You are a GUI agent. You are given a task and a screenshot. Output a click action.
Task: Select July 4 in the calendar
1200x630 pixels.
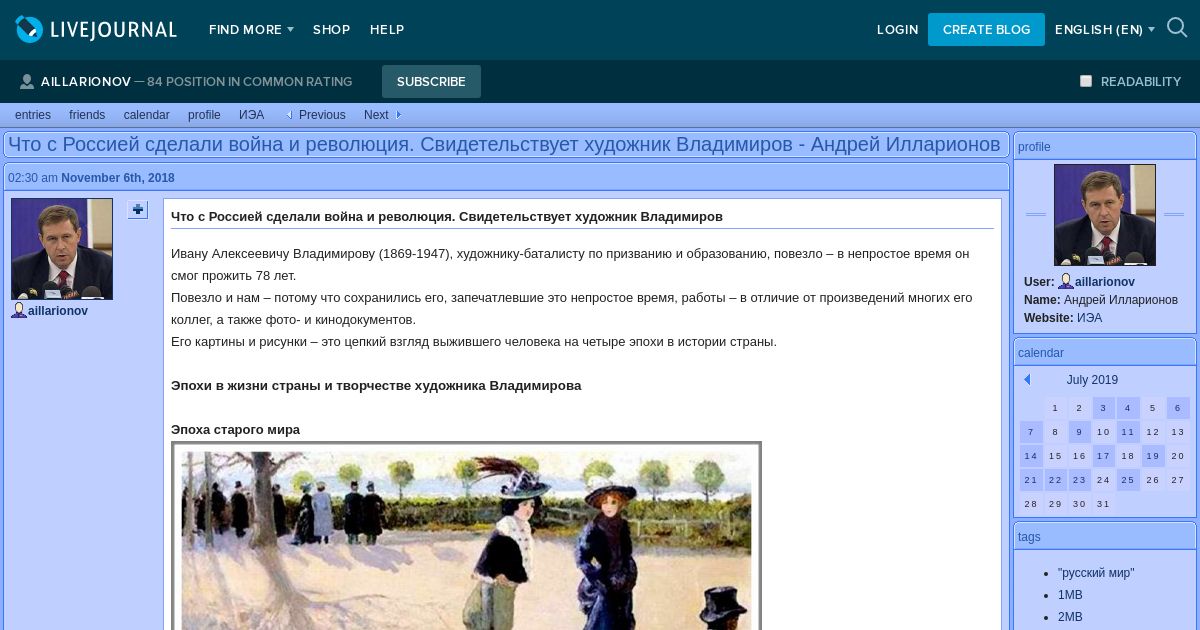[1128, 408]
